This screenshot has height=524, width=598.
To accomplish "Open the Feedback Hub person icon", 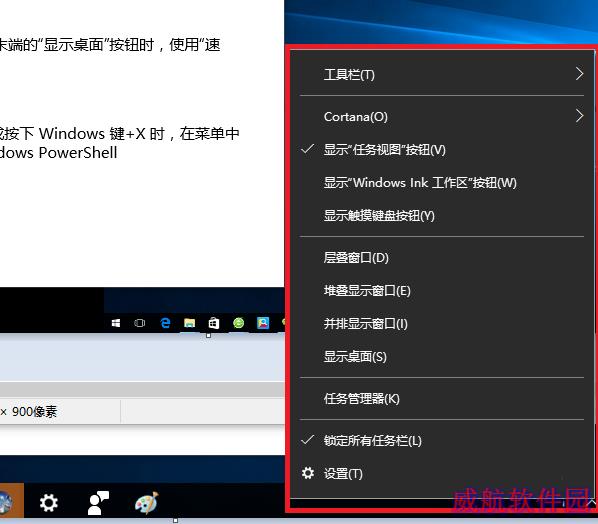I will click(x=98, y=503).
